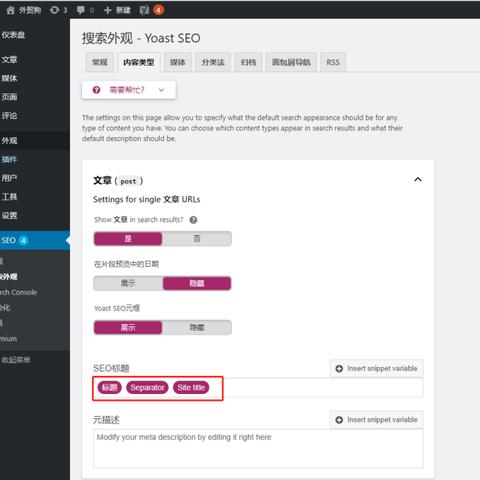Switch to the 分类法 tab
480x480 pixels.
[x=213, y=62]
